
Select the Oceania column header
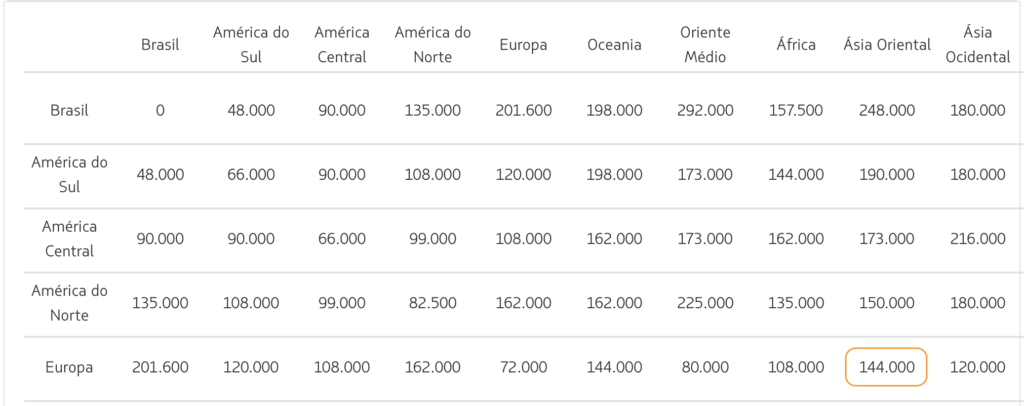point(615,44)
